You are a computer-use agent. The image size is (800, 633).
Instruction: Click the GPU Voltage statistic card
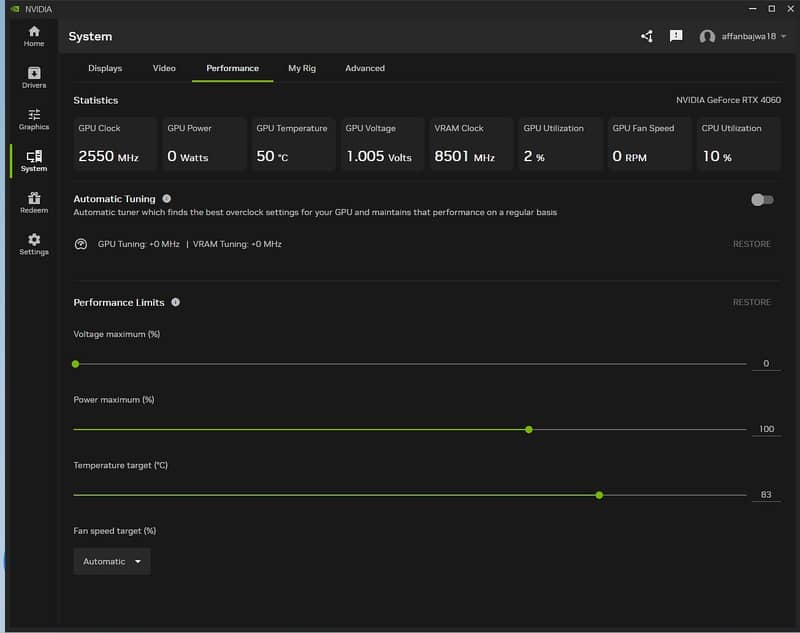point(382,144)
